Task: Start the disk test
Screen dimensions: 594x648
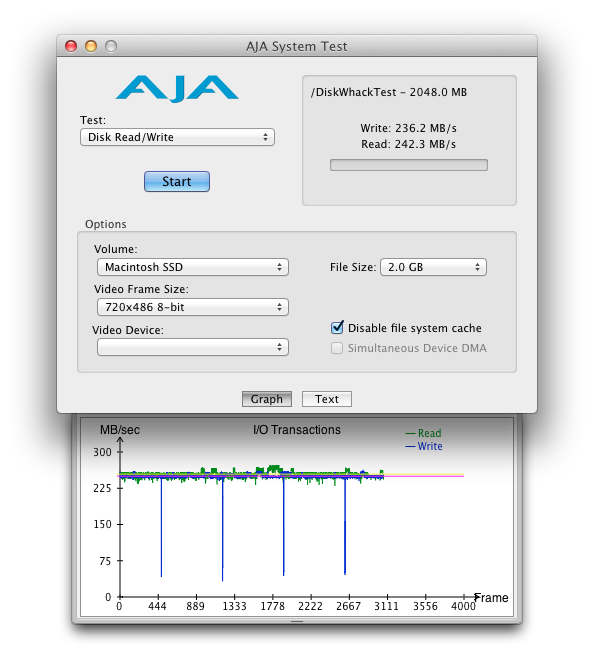Action: 177,181
